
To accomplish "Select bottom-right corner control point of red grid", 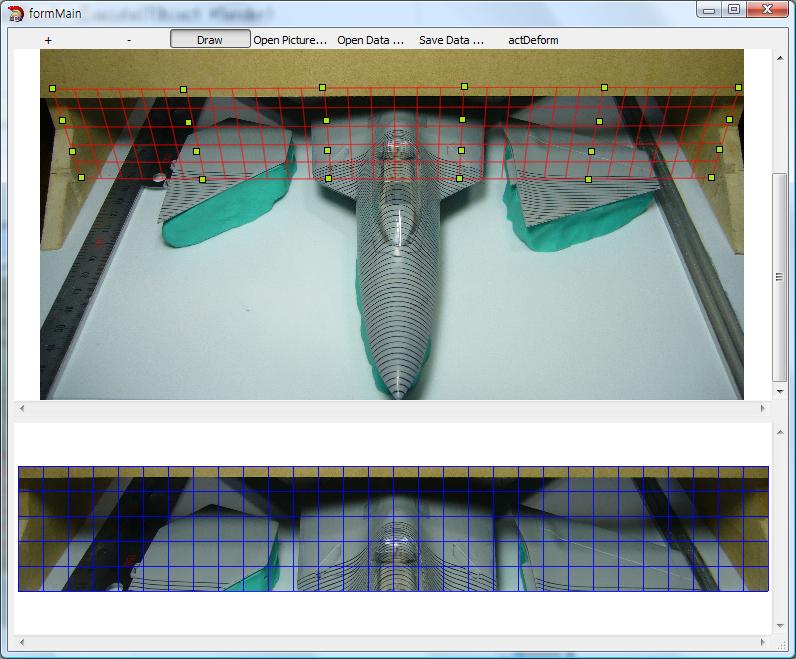I will tap(711, 178).
